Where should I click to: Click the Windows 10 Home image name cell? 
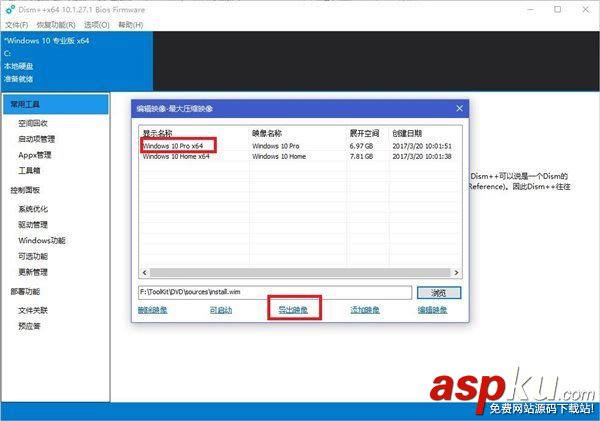(279, 156)
